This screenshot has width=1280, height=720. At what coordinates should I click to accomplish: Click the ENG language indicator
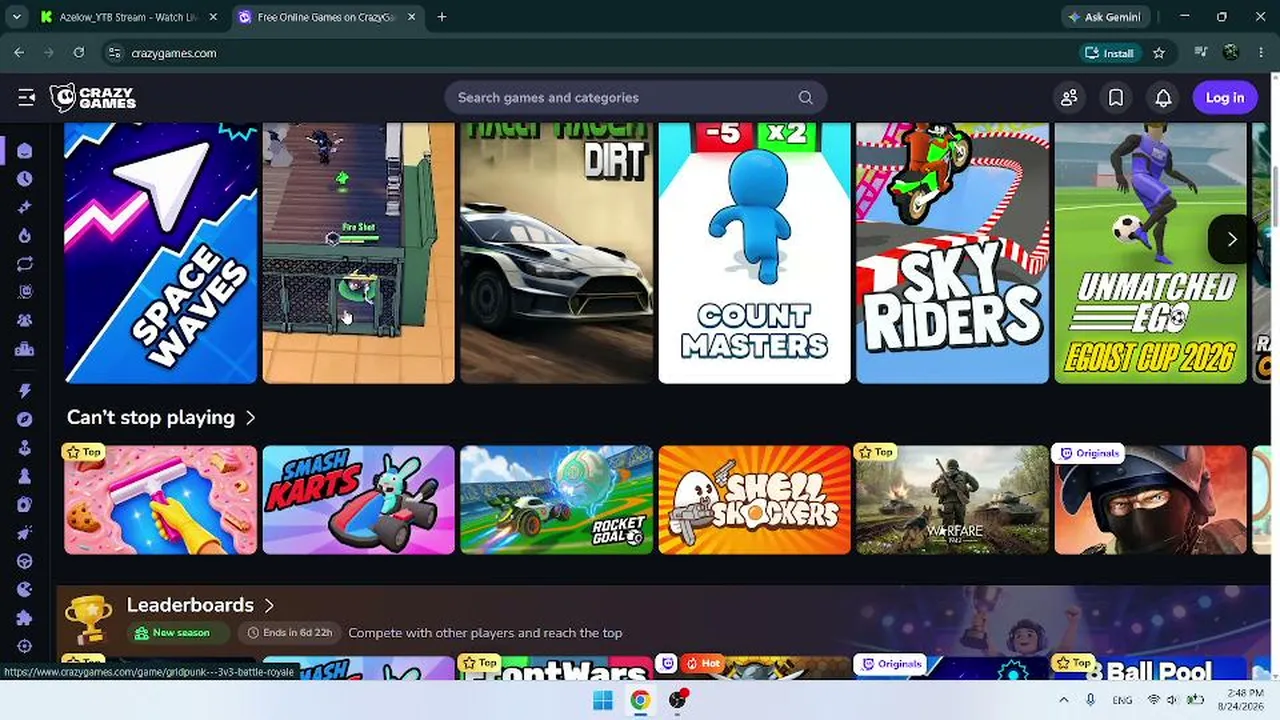[x=1122, y=700]
